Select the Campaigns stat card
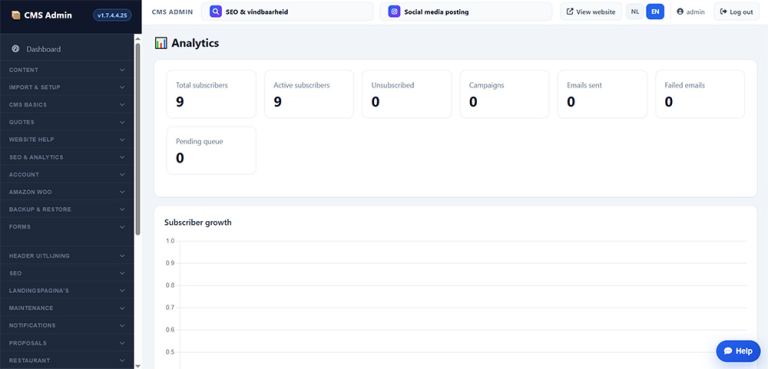The height and width of the screenshot is (369, 768). point(504,94)
